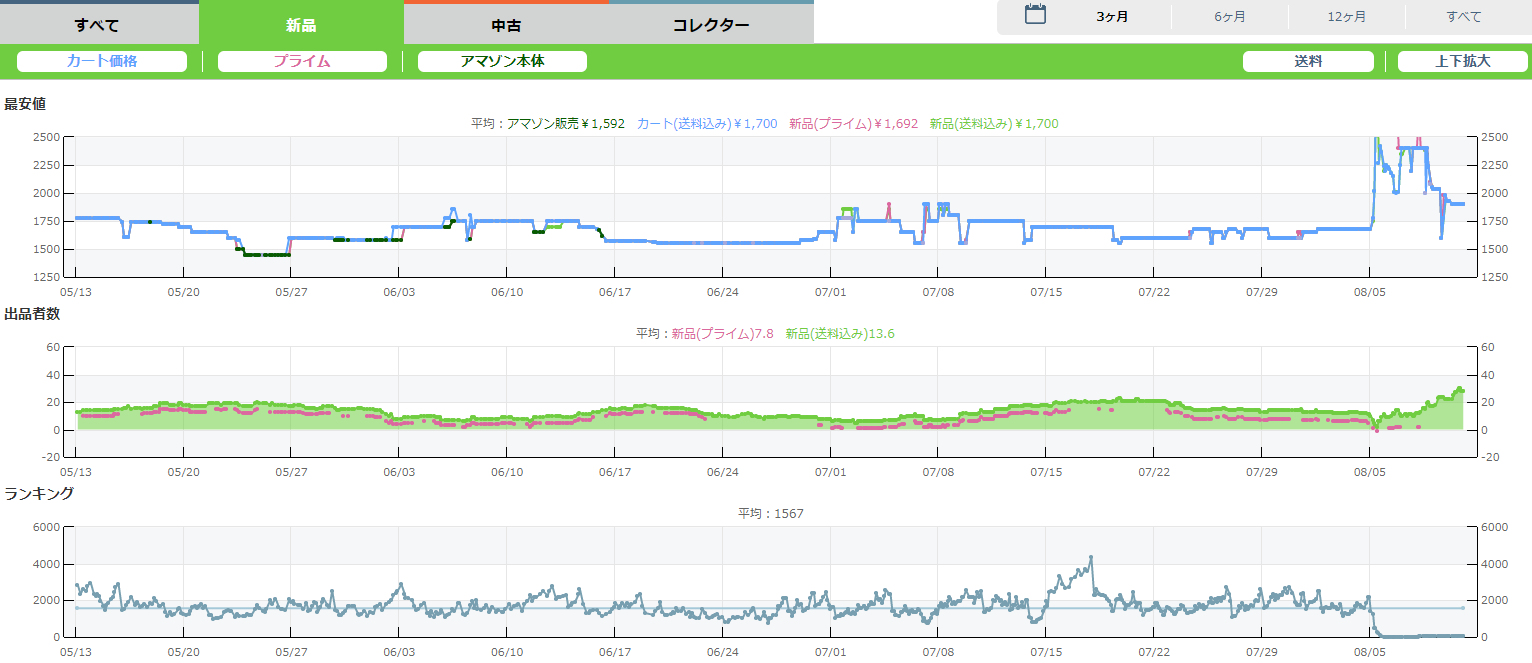Open the calendar date picker icon
The width and height of the screenshot is (1532, 663).
point(1036,15)
